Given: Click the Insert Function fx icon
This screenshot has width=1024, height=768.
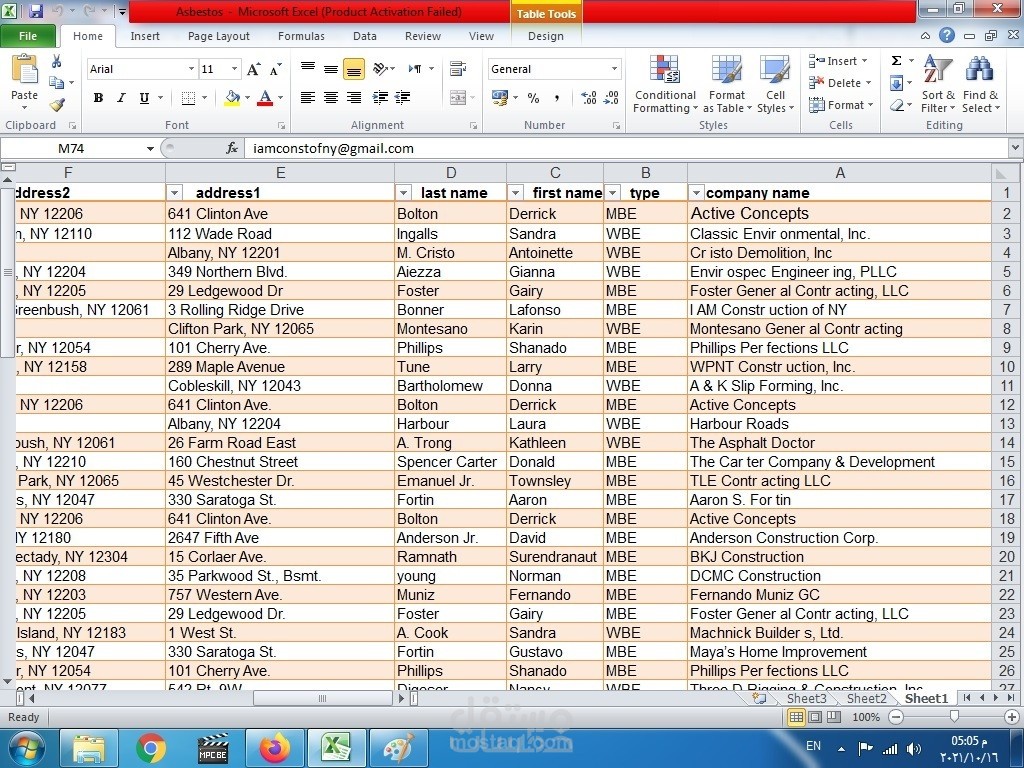Looking at the screenshot, I should pyautogui.click(x=232, y=148).
